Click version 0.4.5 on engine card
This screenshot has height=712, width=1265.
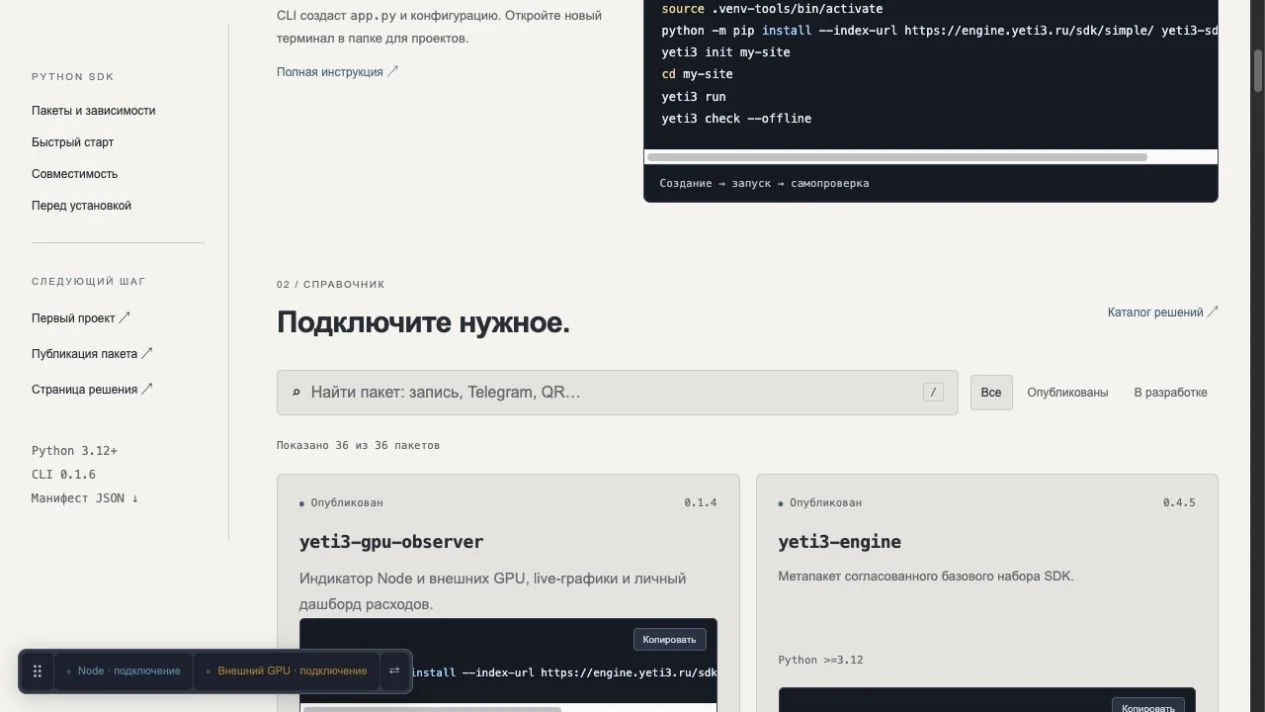tap(1179, 503)
